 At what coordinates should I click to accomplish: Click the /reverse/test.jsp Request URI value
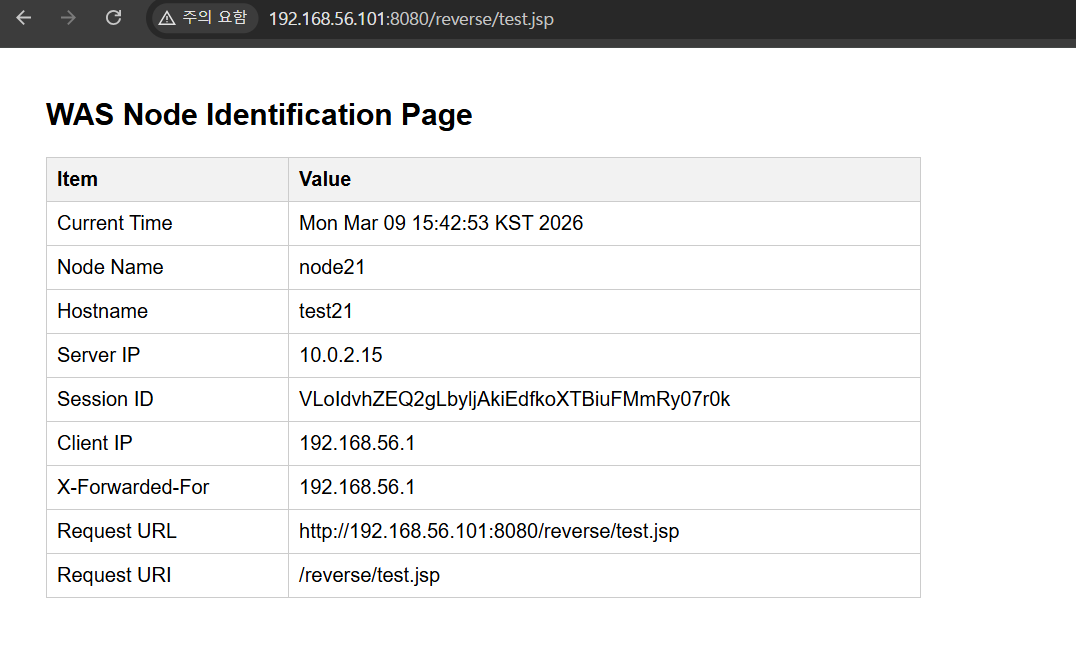[369, 575]
